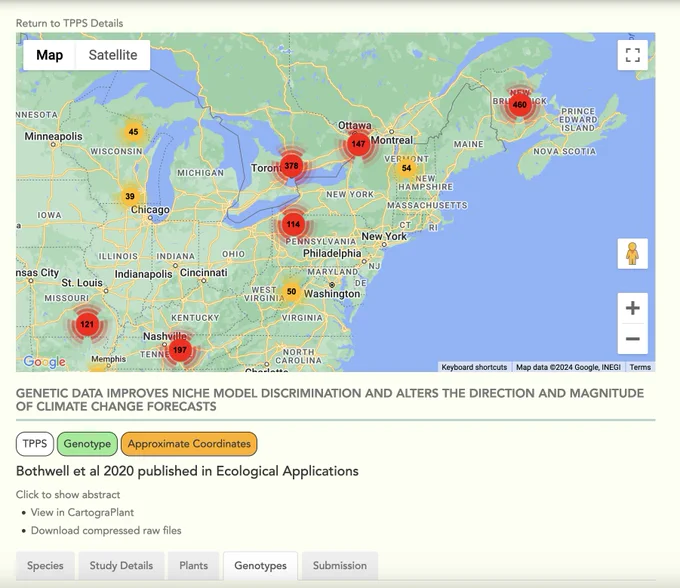The image size is (680, 588).
Task: Click to show abstract
Action: [68, 494]
